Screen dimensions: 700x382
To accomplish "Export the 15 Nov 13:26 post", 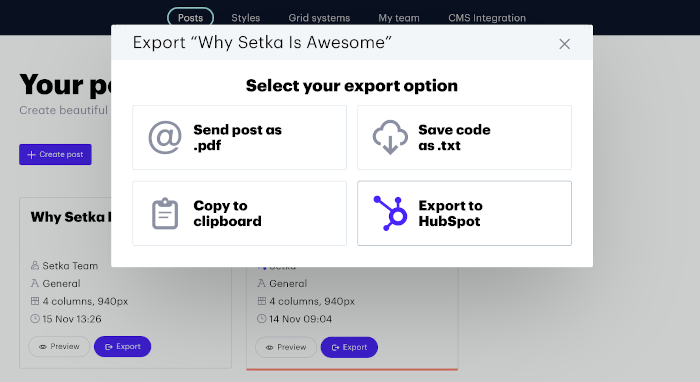I will [x=122, y=346].
